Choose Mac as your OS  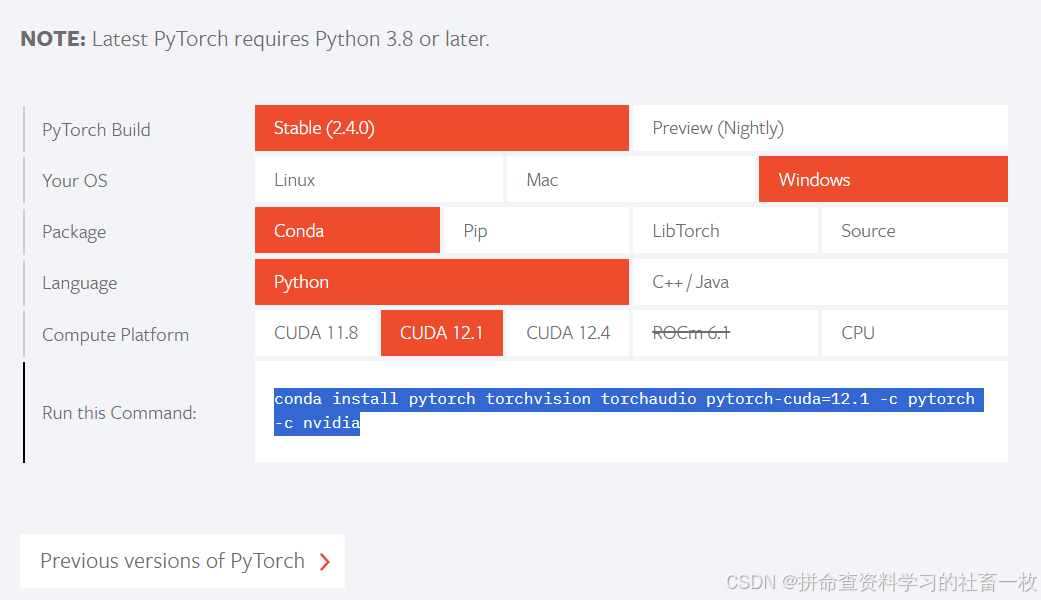tap(631, 179)
